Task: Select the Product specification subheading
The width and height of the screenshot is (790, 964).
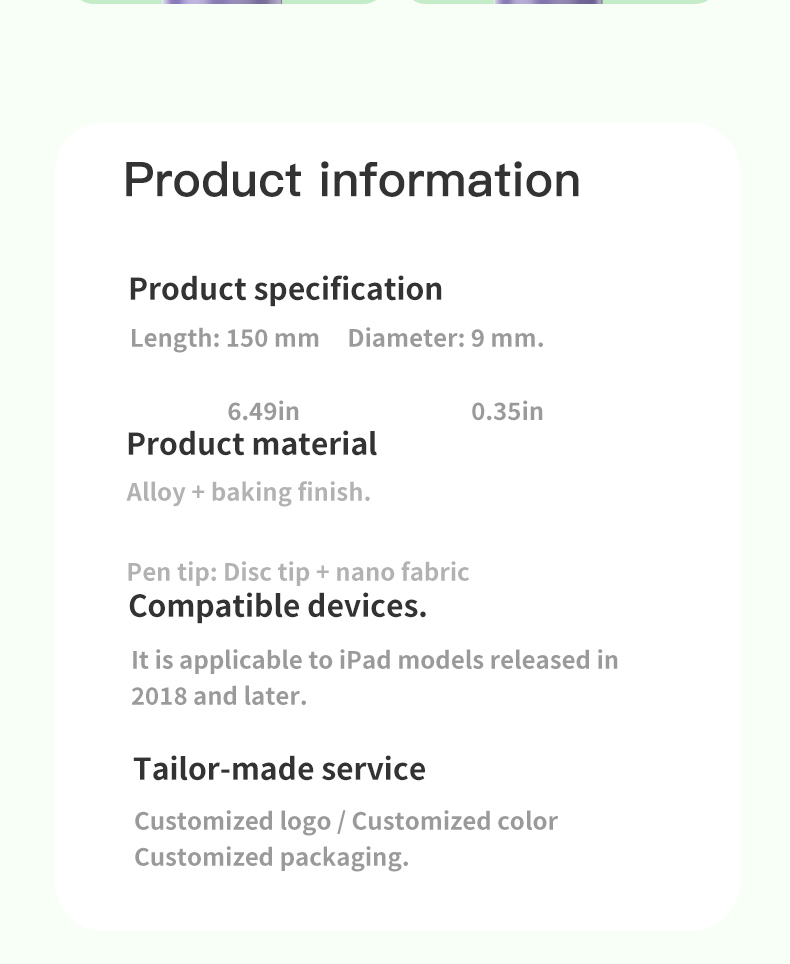Action: tap(285, 289)
